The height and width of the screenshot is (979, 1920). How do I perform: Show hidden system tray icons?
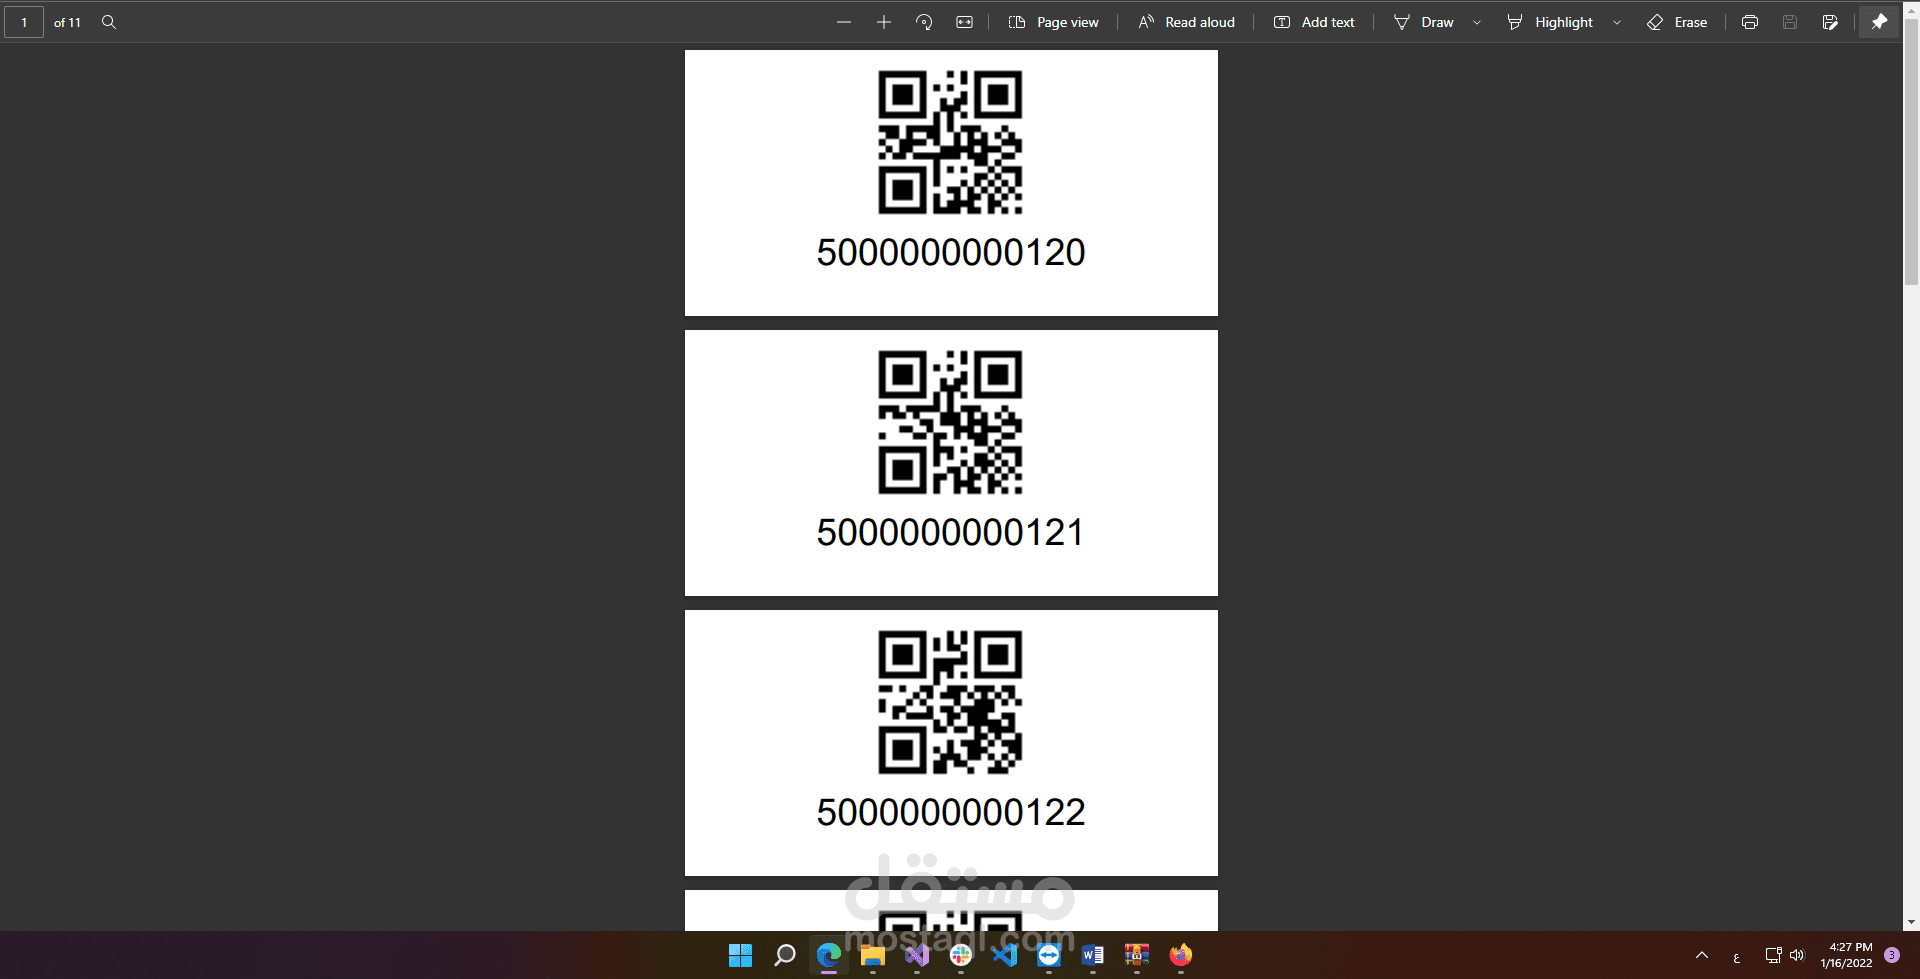coord(1702,955)
